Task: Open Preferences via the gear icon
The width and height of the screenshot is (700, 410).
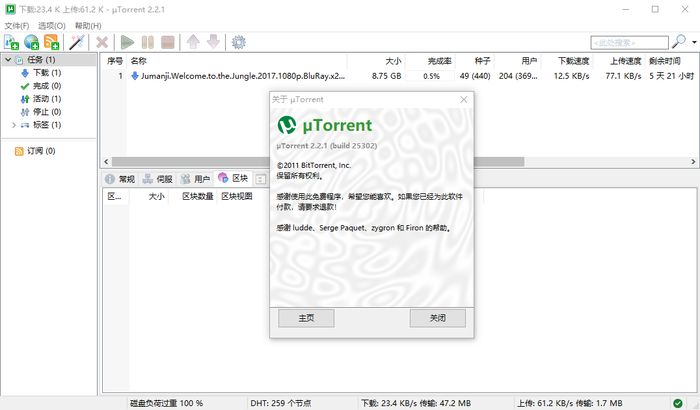Action: click(238, 42)
